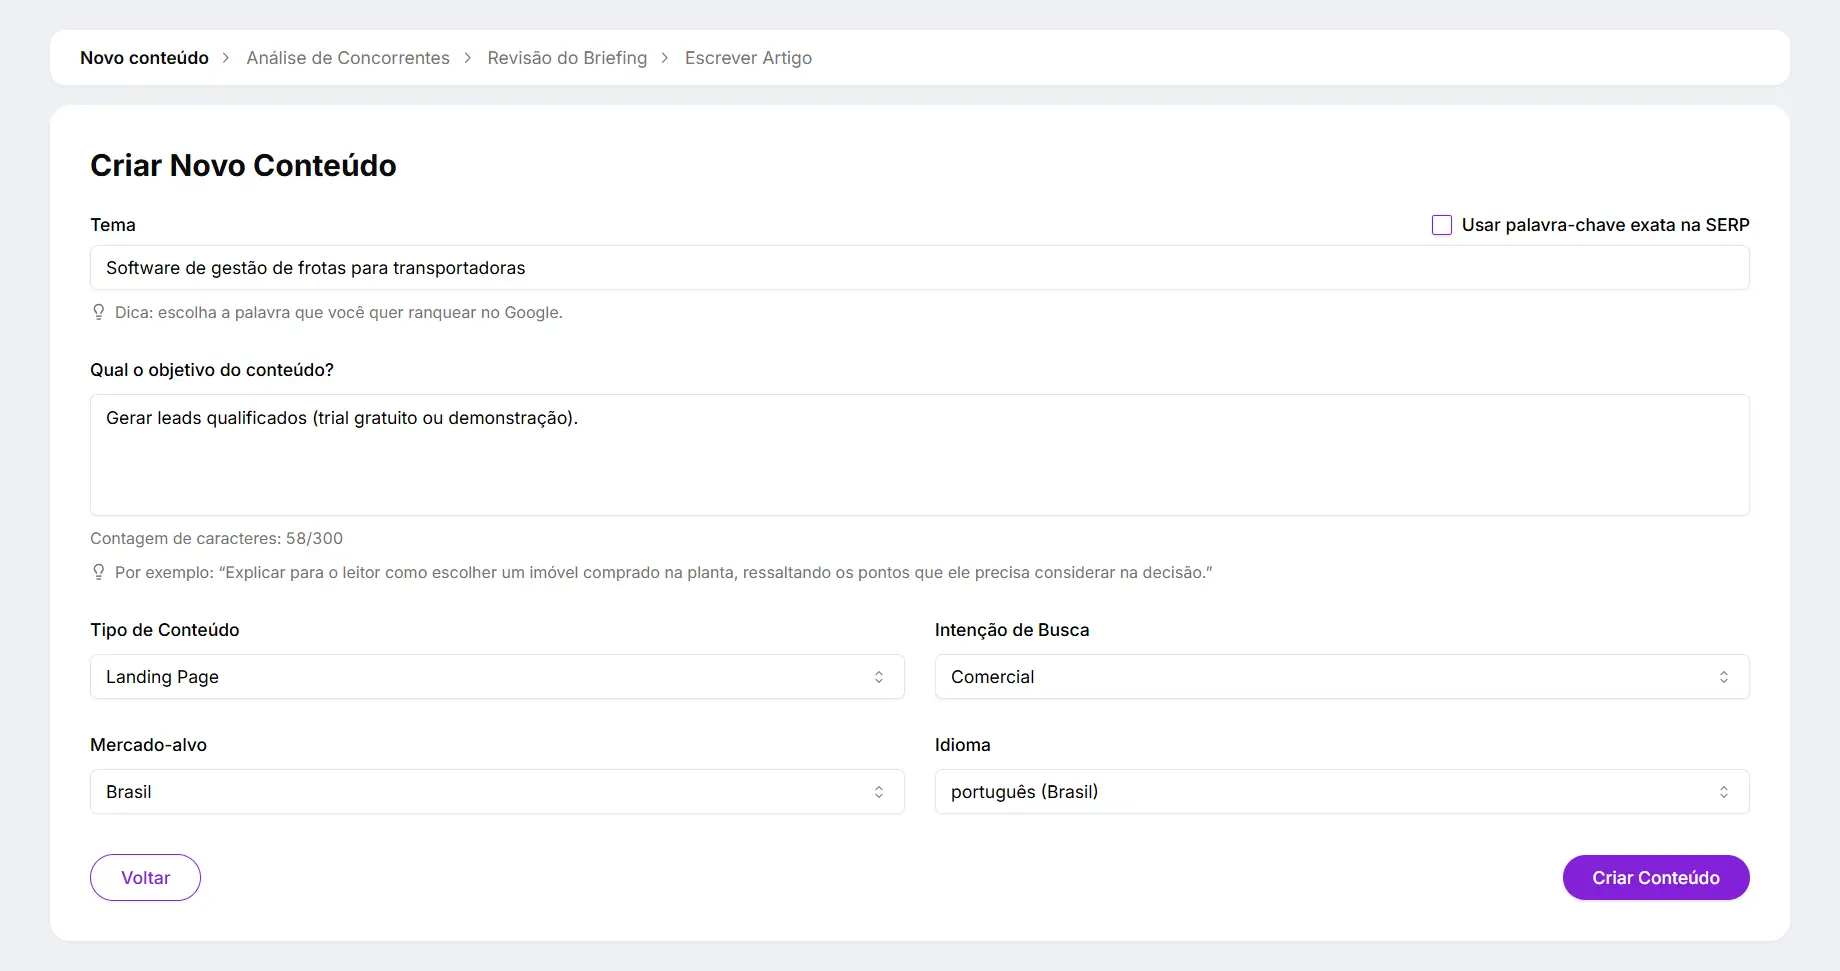Click the Voltar button

coord(145,878)
